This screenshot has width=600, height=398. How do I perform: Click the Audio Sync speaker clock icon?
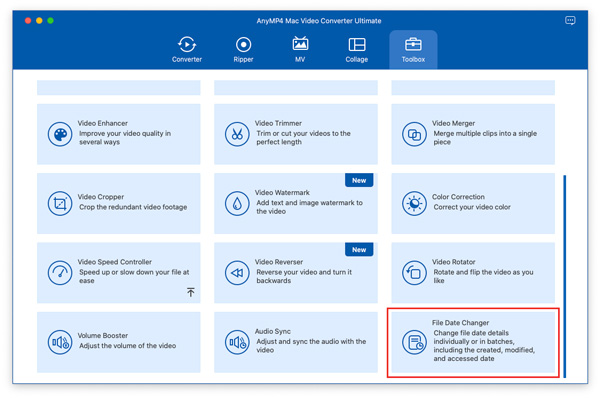pyautogui.click(x=237, y=342)
